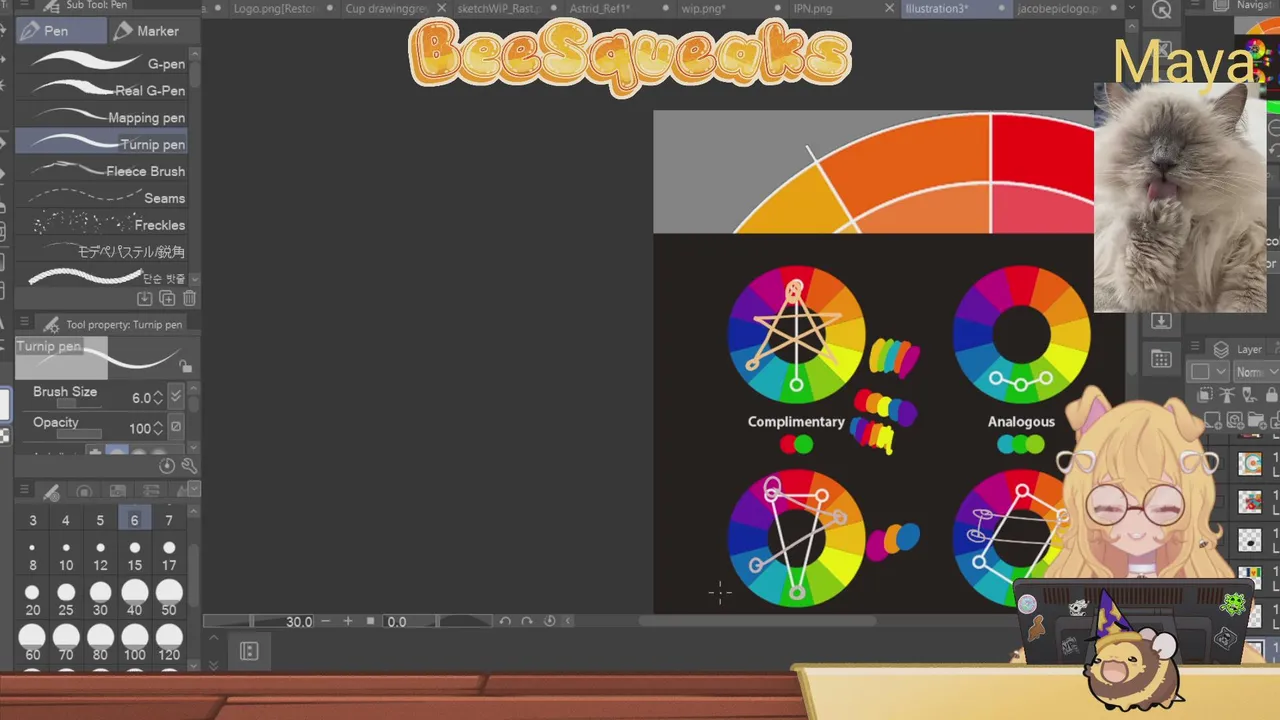The image size is (1280, 720).
Task: Click the zoom in plus button
Action: tap(348, 621)
